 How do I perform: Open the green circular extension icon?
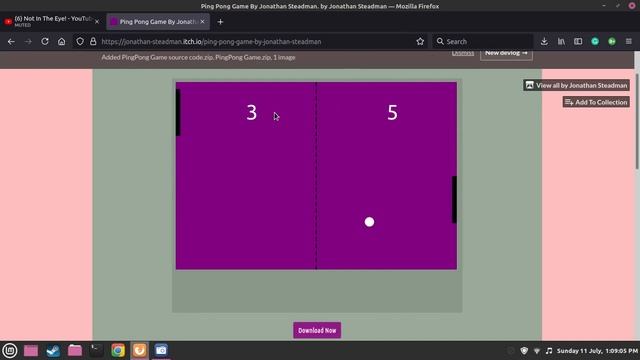pyautogui.click(x=612, y=42)
